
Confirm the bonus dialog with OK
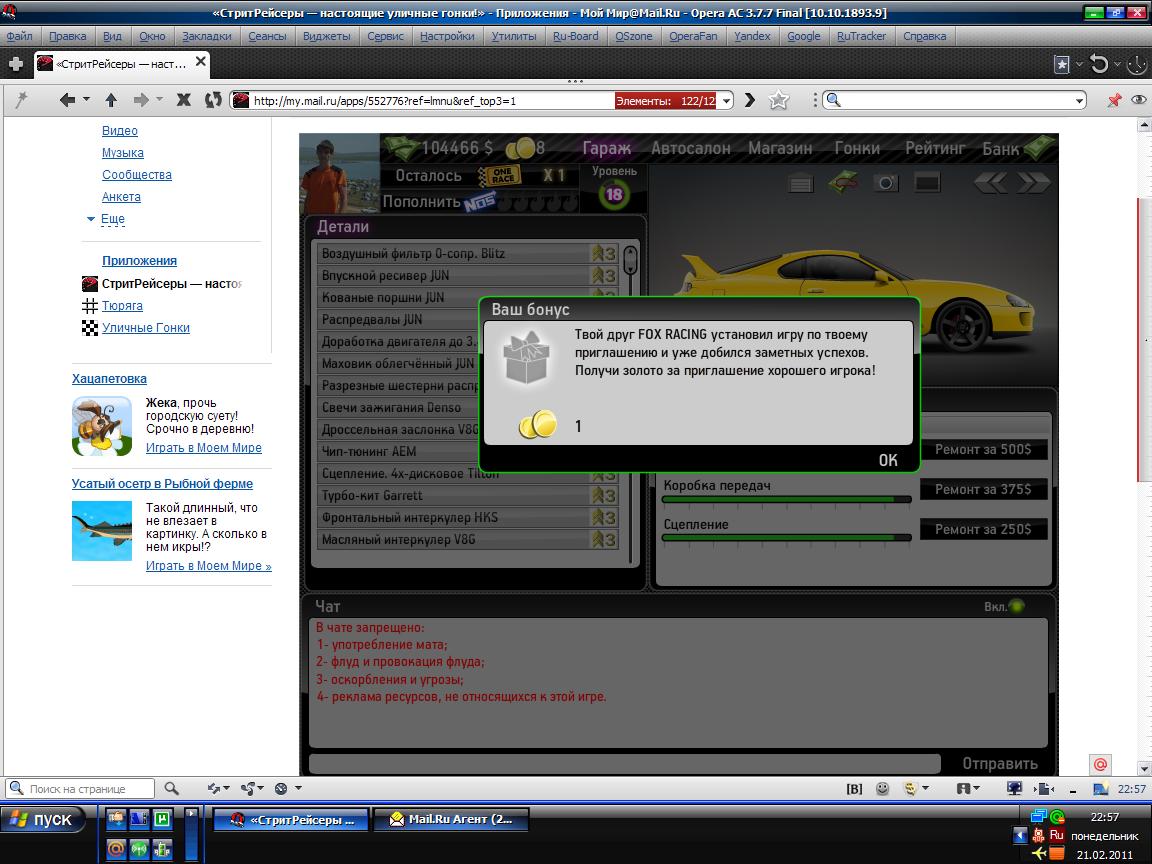(x=888, y=460)
